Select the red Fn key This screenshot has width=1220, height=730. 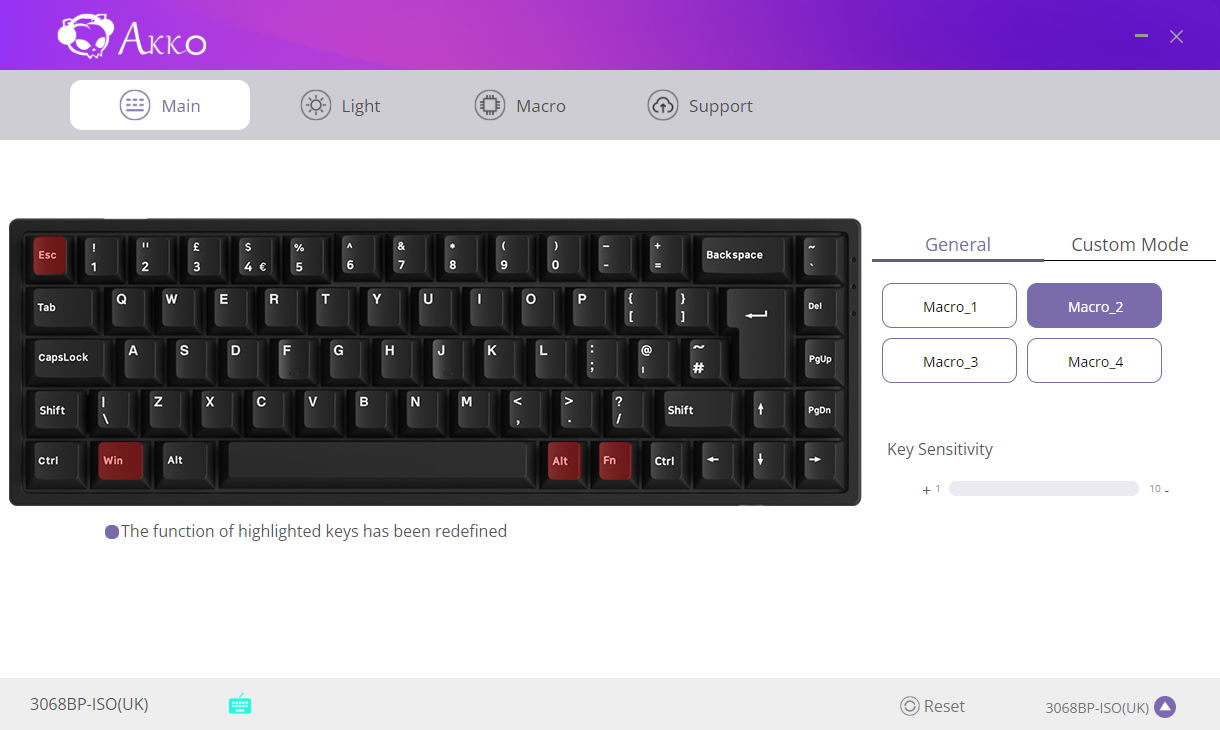pos(614,460)
